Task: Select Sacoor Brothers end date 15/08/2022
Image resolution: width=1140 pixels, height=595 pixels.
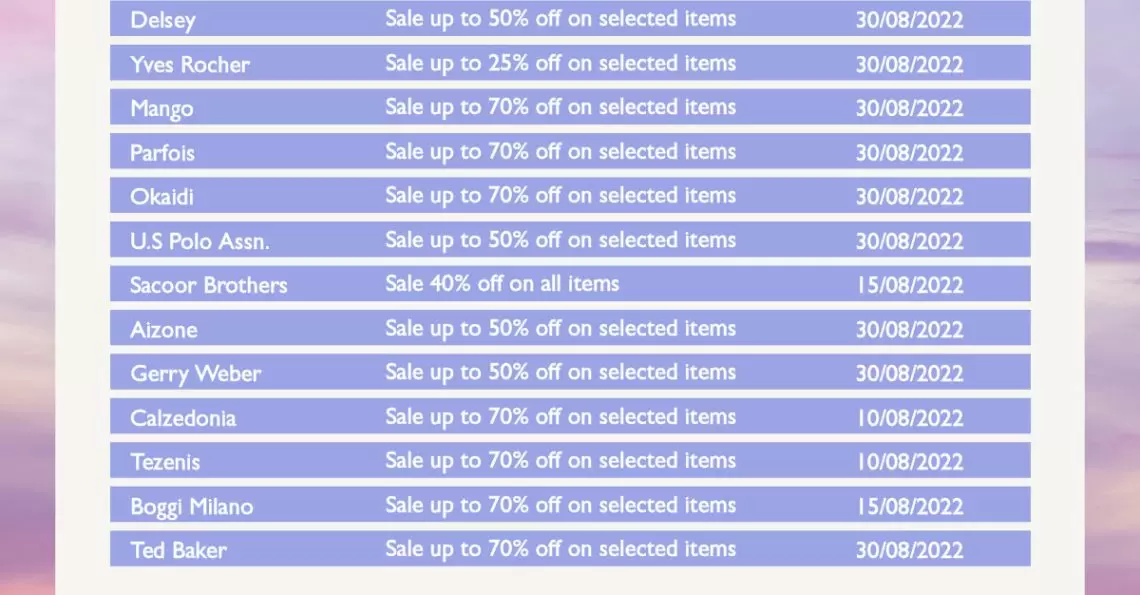Action: click(x=910, y=285)
